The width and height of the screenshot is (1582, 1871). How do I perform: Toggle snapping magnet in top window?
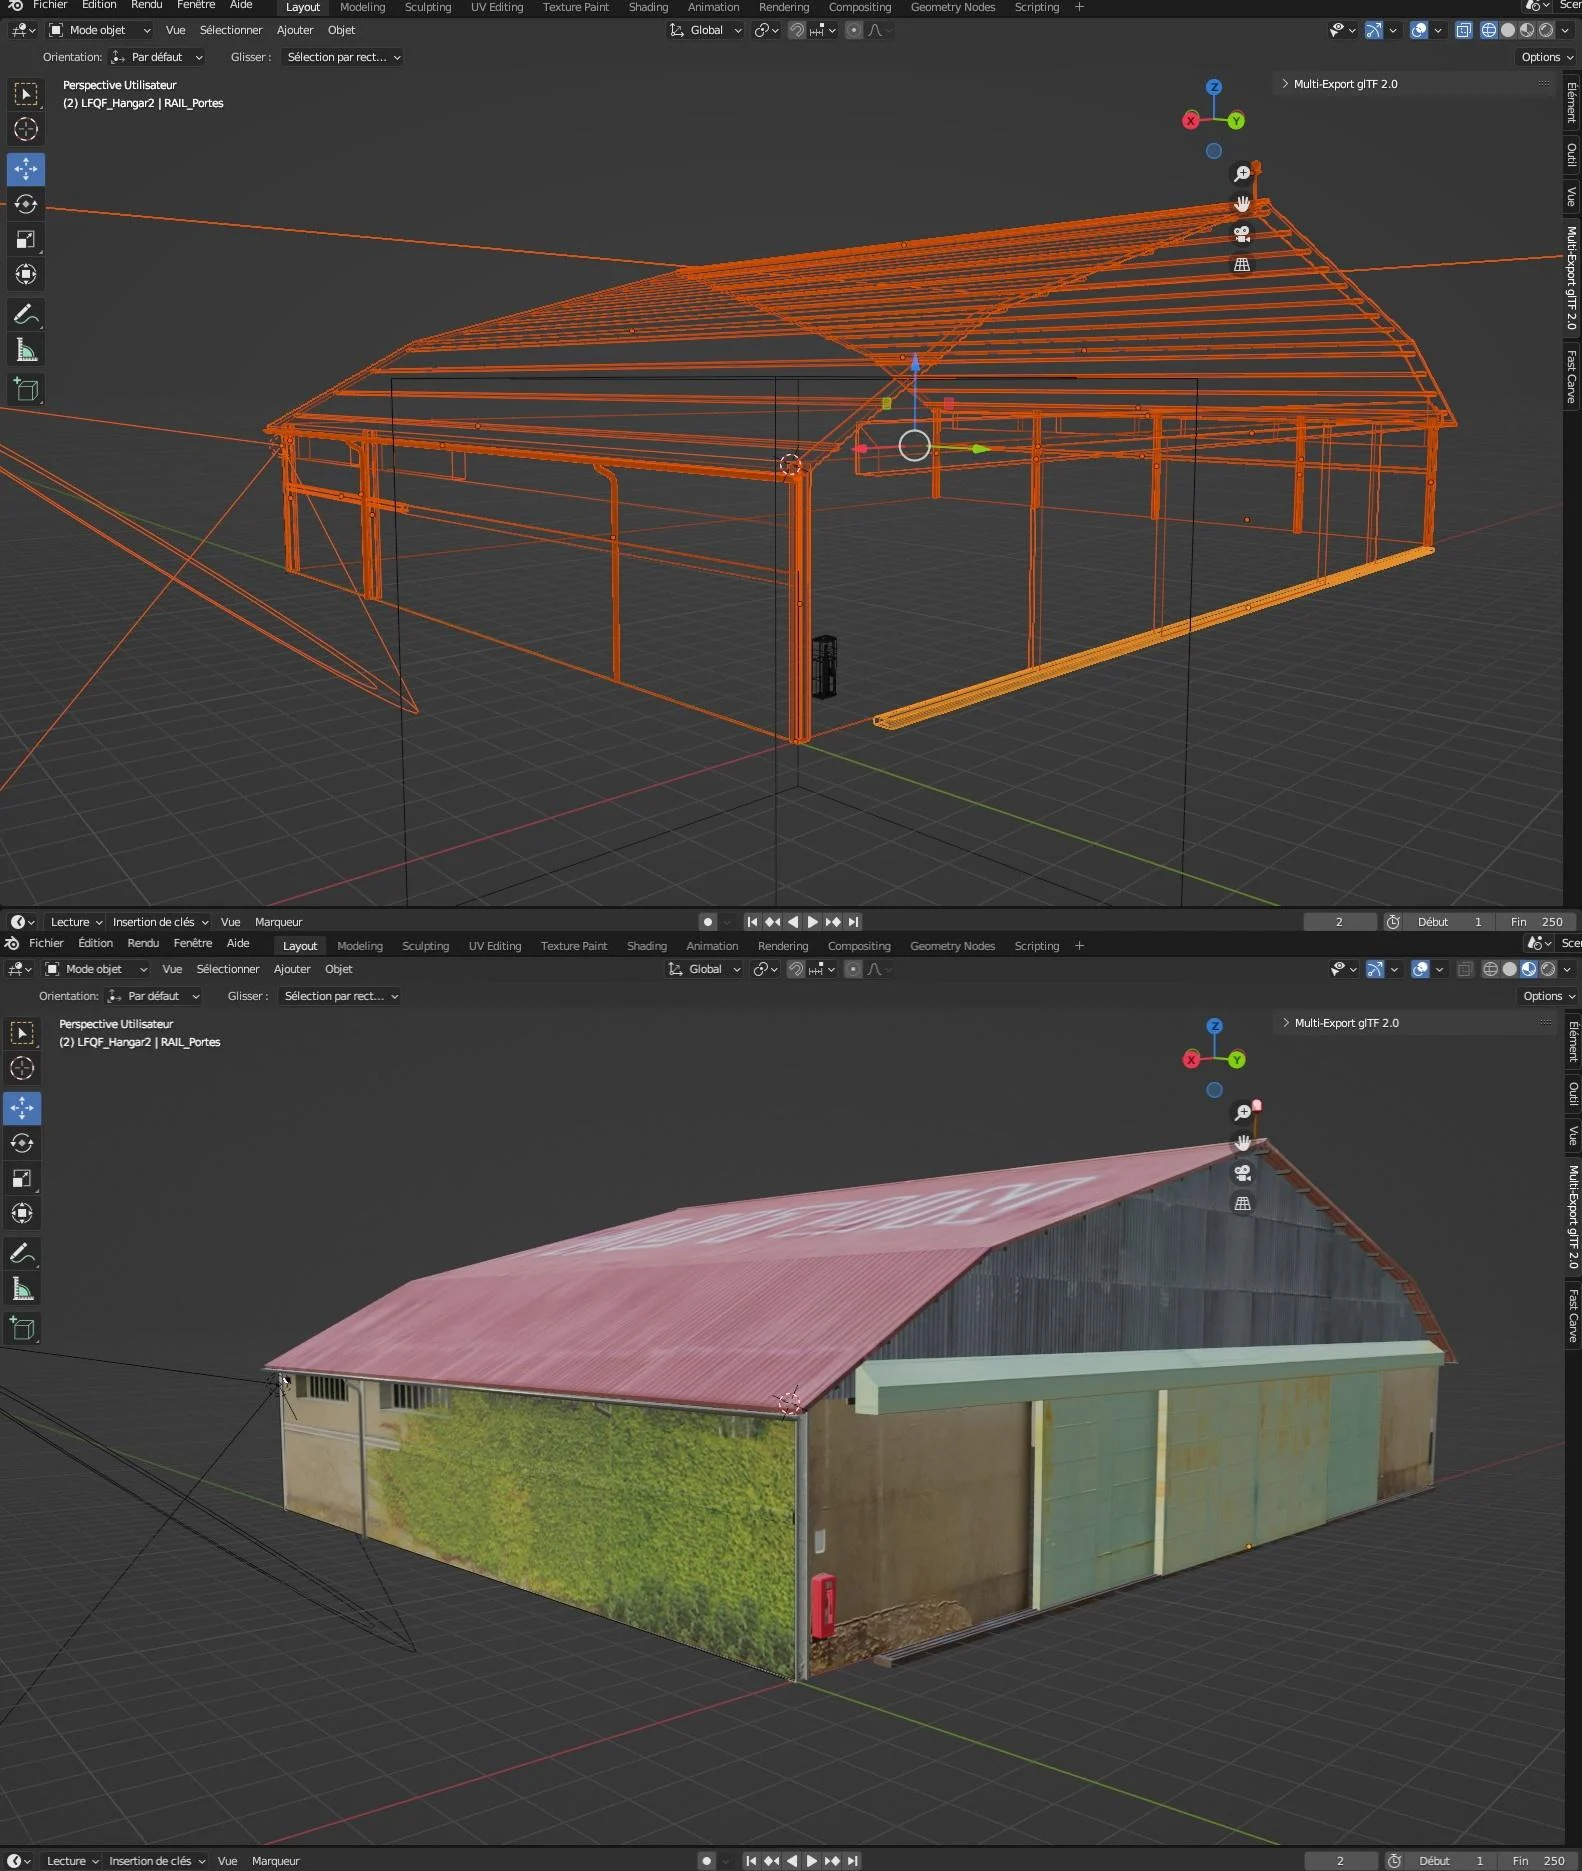pyautogui.click(x=796, y=30)
